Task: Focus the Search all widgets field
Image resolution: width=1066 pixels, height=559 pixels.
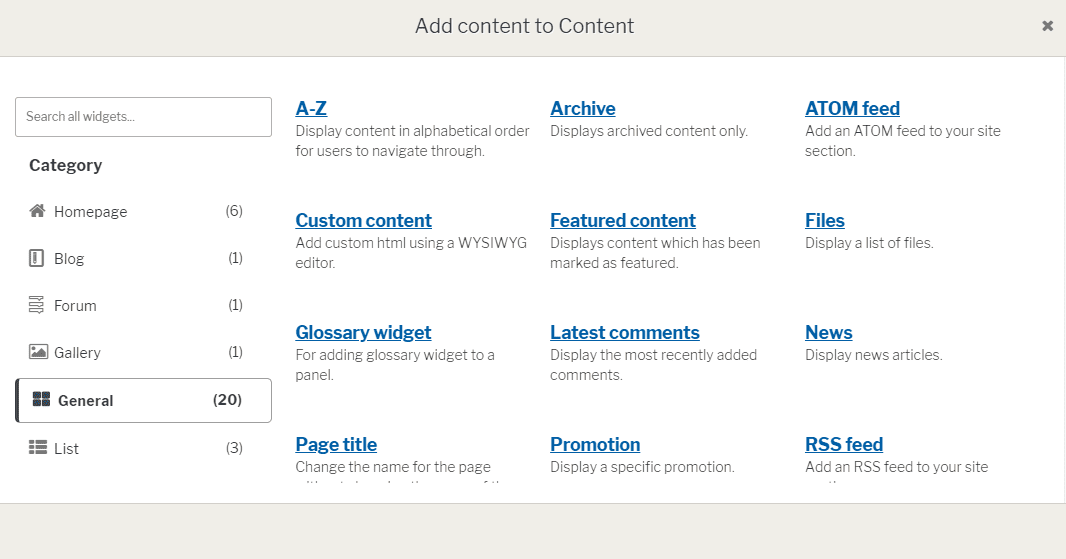Action: click(143, 117)
